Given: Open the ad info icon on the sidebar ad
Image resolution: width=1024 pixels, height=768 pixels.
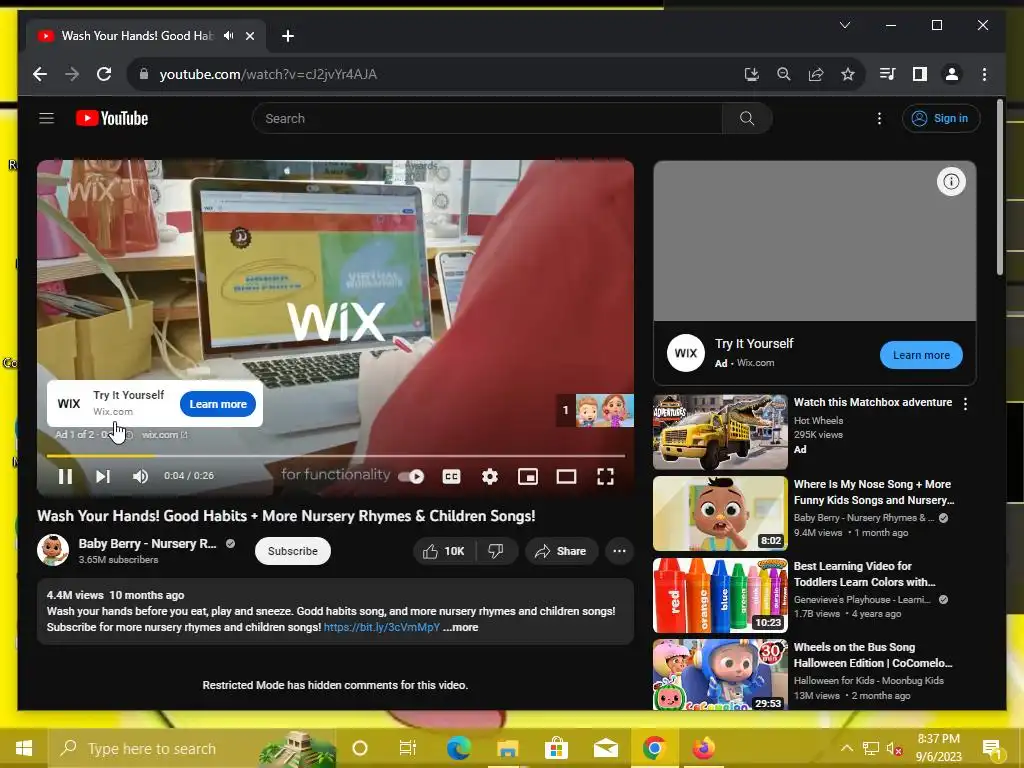Looking at the screenshot, I should 951,182.
